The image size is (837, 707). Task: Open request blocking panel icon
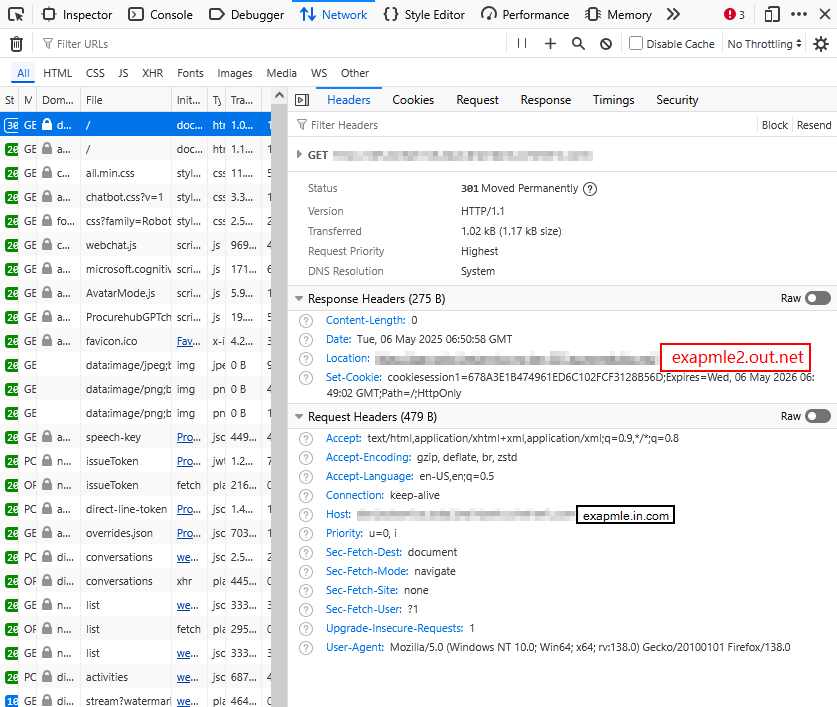click(606, 44)
